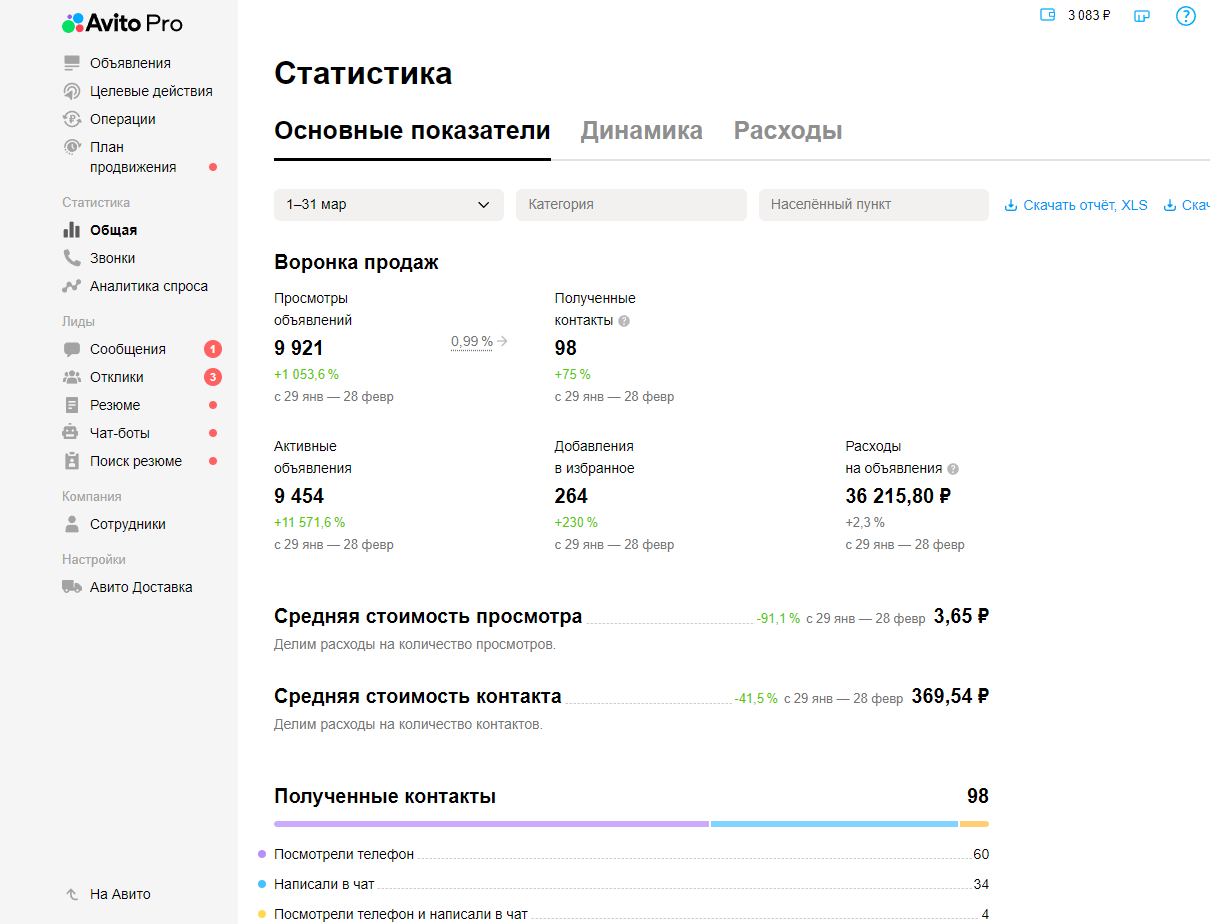Viewport: 1210px width, 924px height.
Task: Open Аналитика спроса in the sidebar
Action: pos(148,286)
